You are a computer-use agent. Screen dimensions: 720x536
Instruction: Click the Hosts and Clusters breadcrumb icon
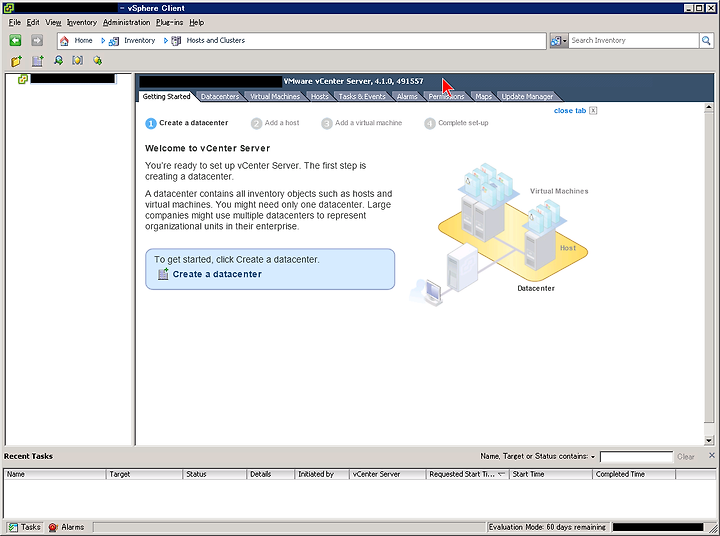176,41
